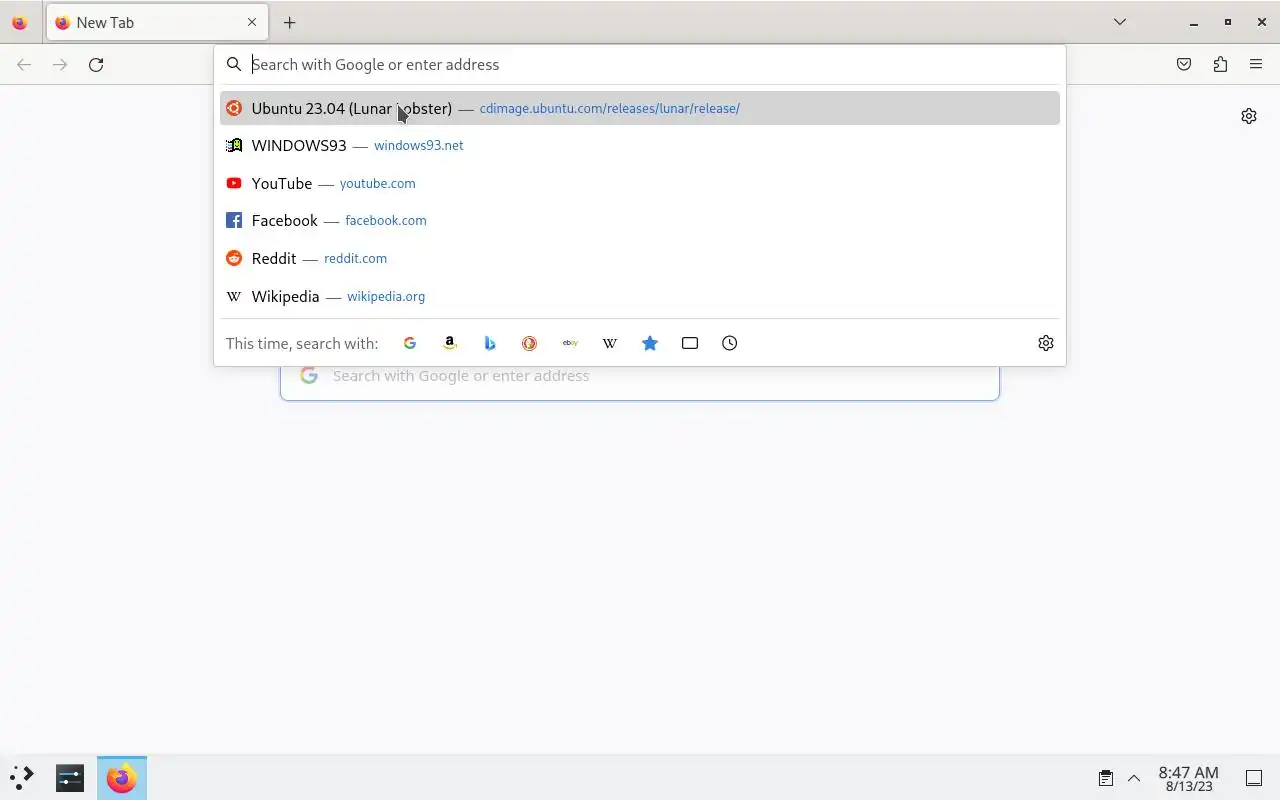Click the cdimage.ubuntu.com release URL

(x=610, y=108)
